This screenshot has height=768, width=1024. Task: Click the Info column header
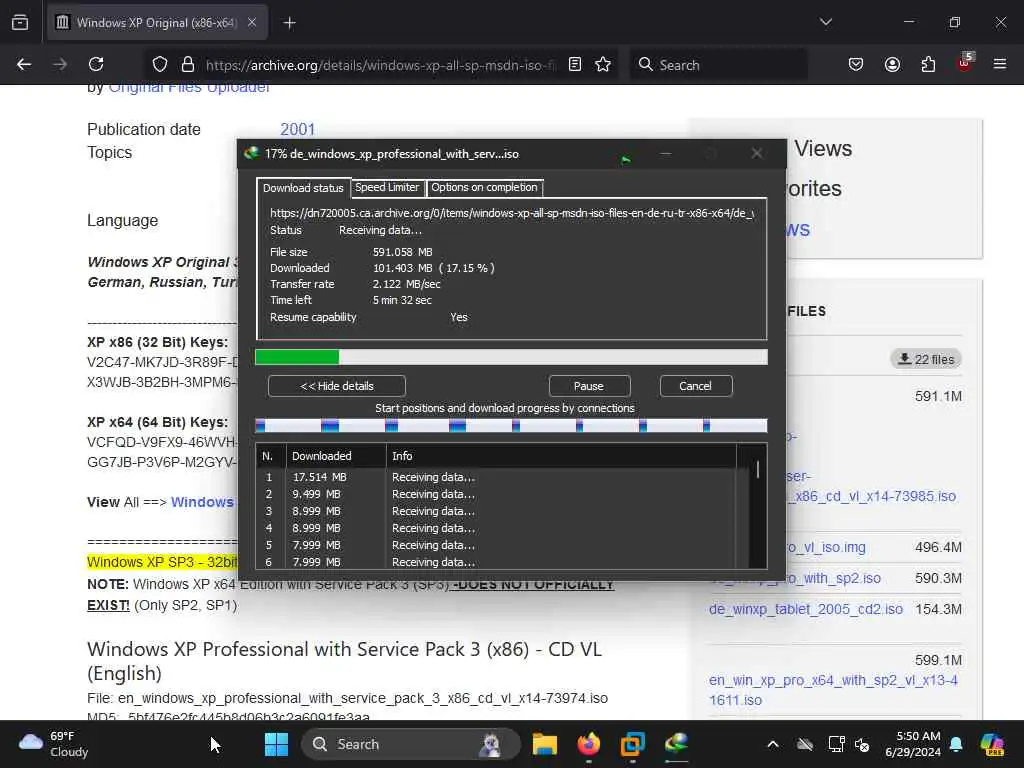pos(562,456)
